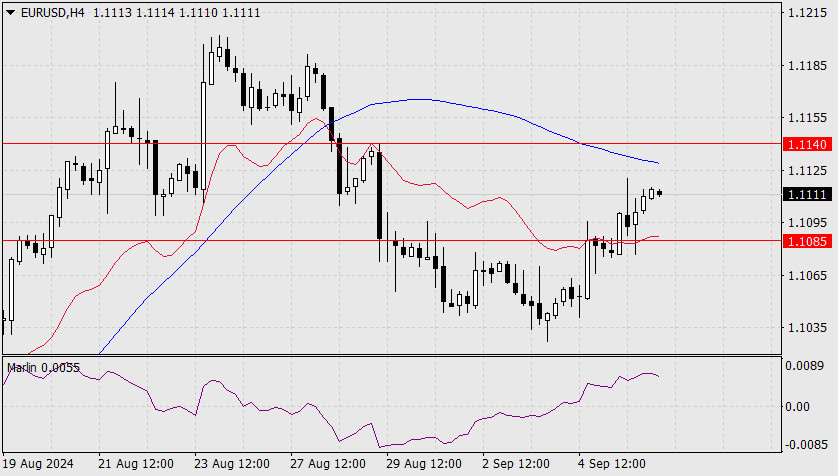Click the 1.1155 price scale value
The height and width of the screenshot is (476, 838).
pos(808,118)
